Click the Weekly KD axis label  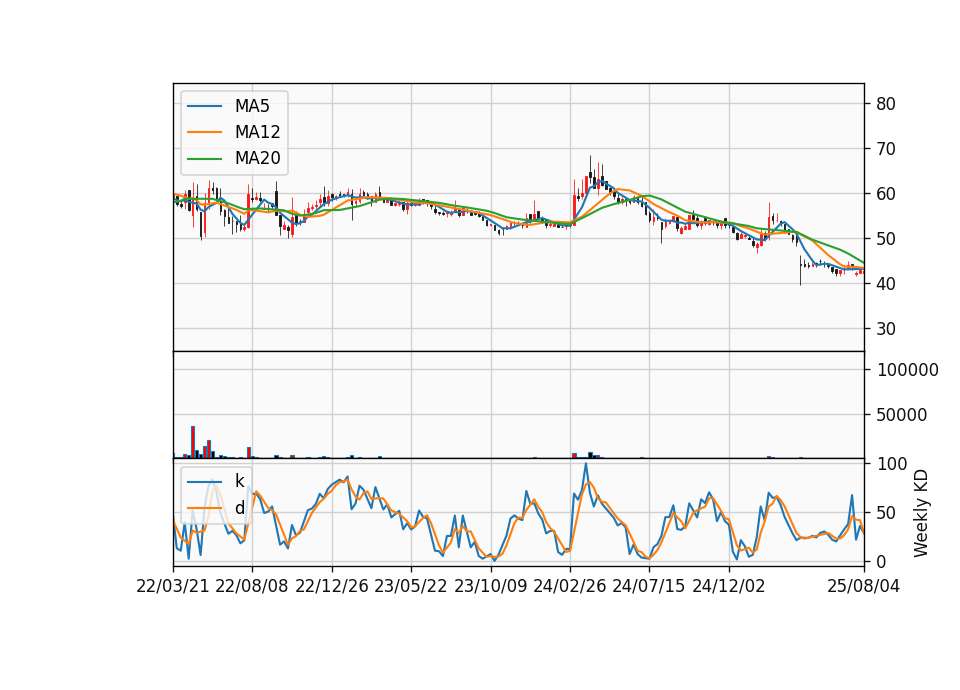click(921, 513)
